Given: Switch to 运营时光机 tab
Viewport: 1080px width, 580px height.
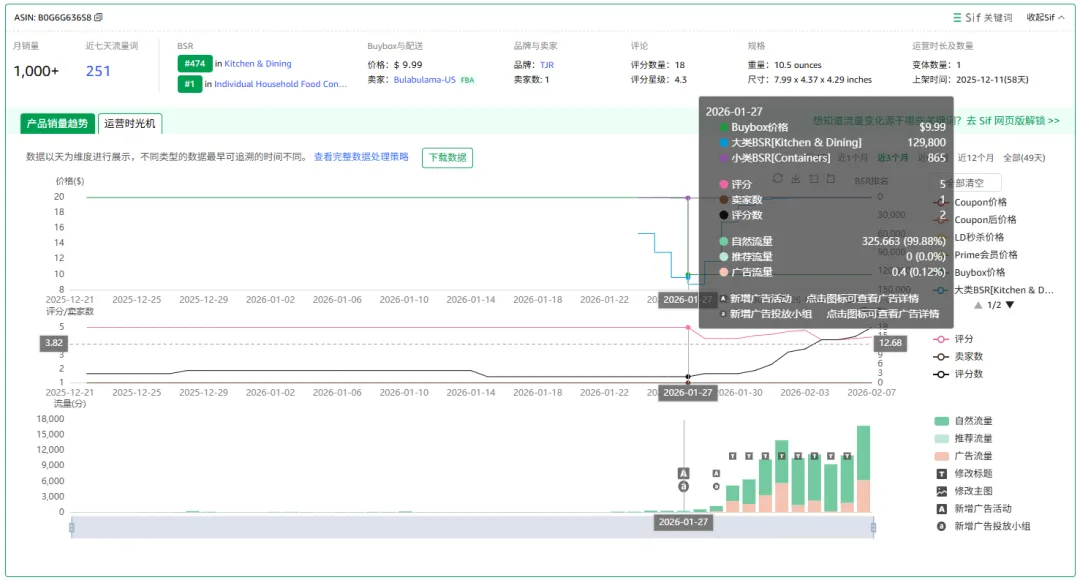Looking at the screenshot, I should coord(130,124).
